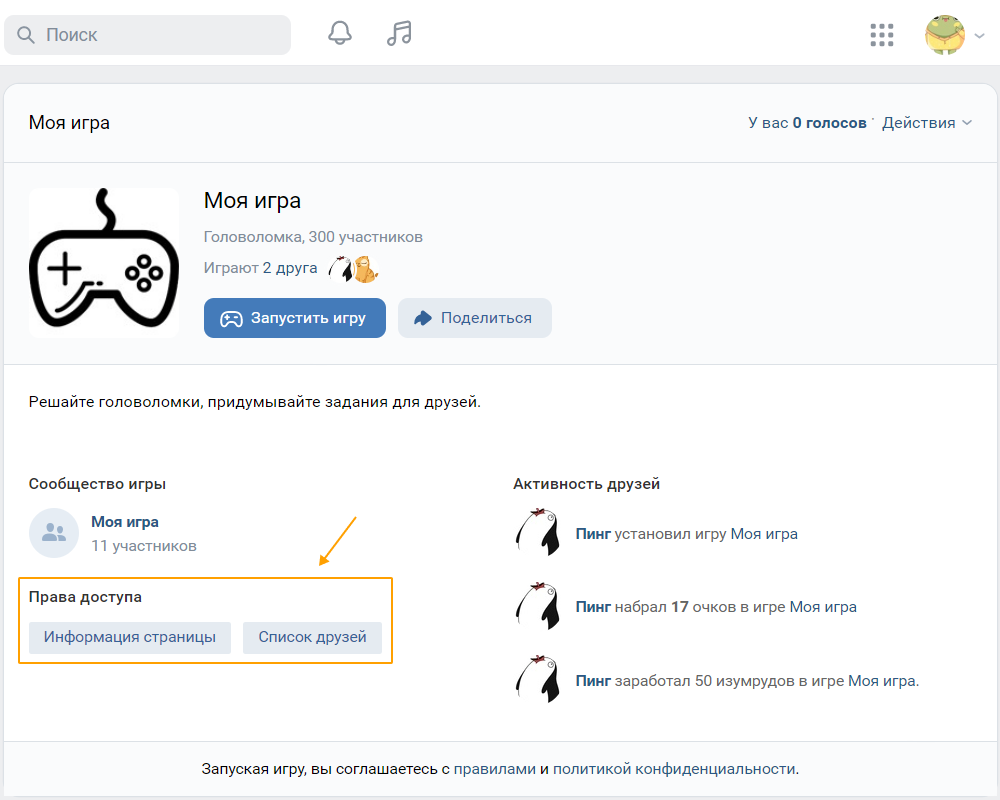Click gamepad icon in launch button
Viewport: 1000px width, 800px height.
231,318
